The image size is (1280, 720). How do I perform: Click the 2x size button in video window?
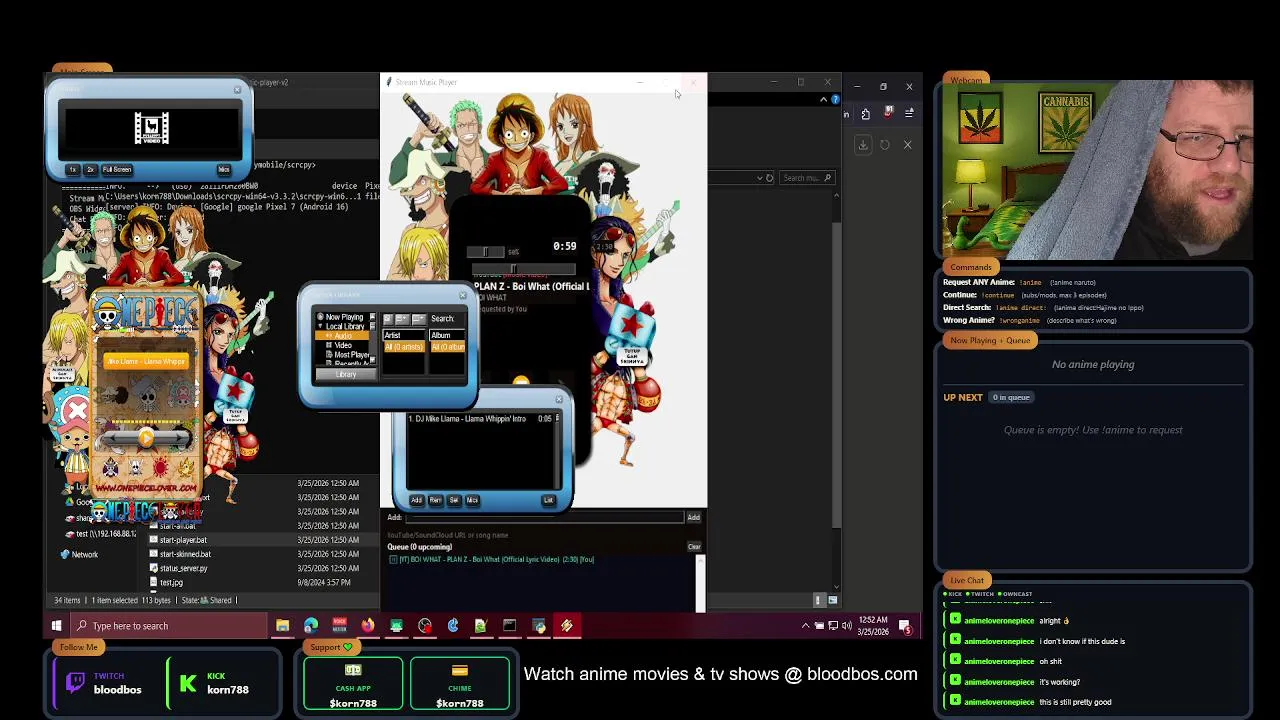click(x=90, y=170)
